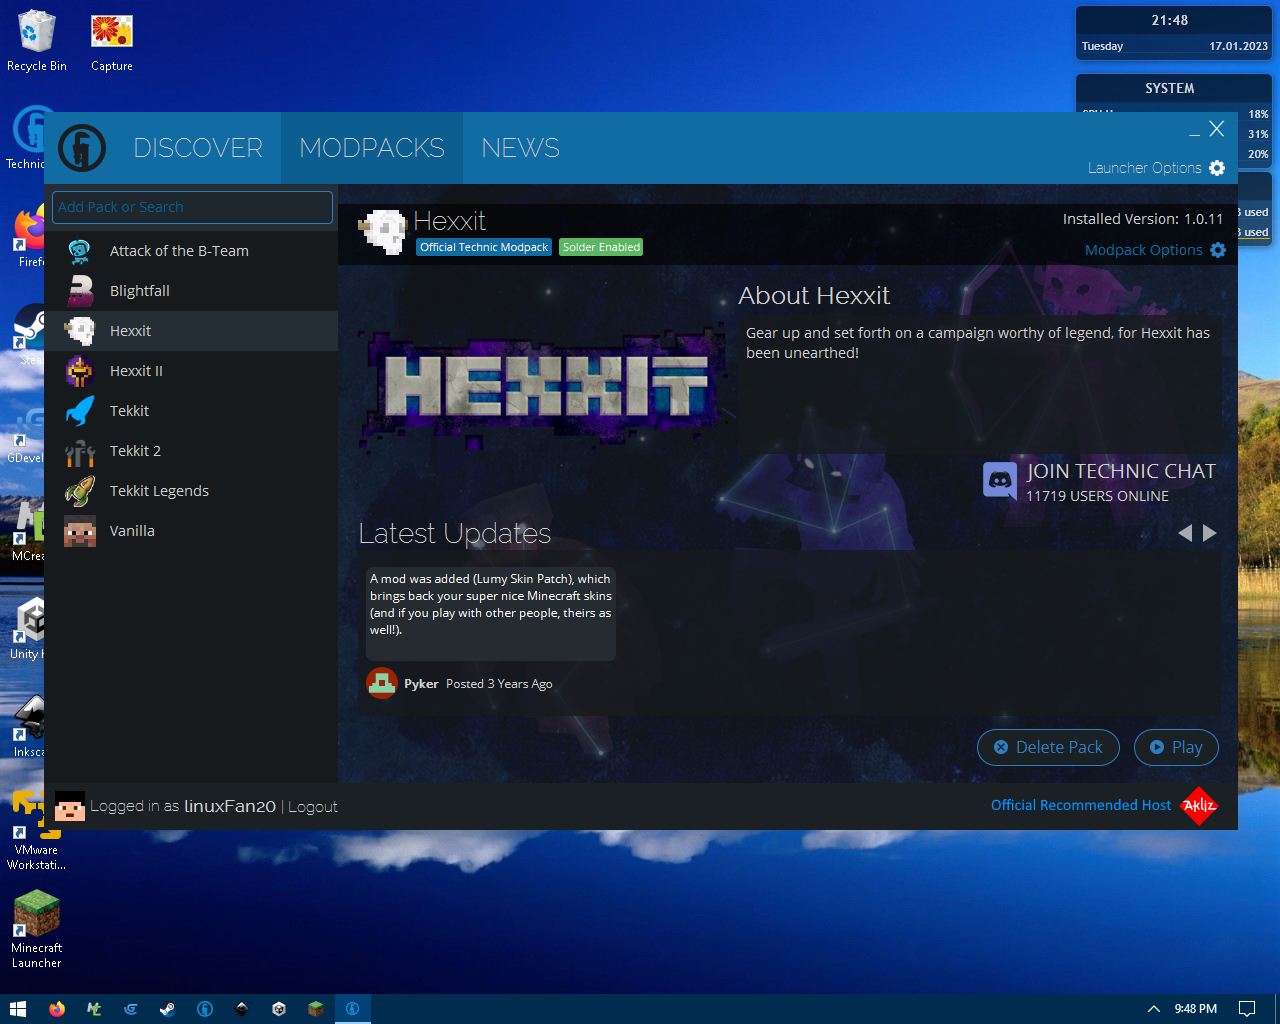1280x1024 pixels.
Task: Show previous update with left arrow
Action: [x=1185, y=533]
